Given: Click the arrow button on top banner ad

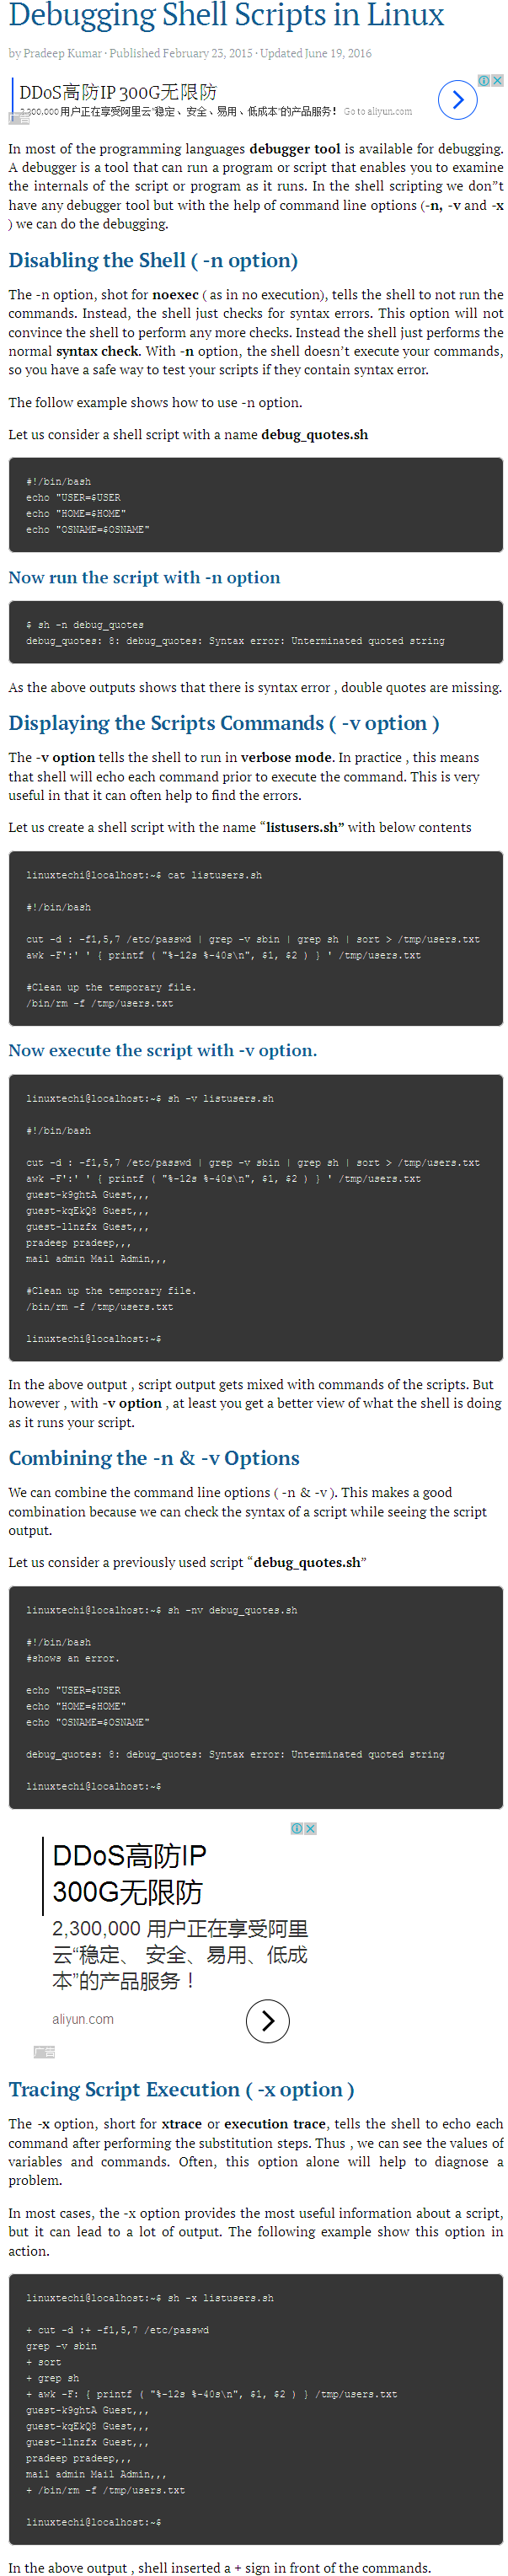Looking at the screenshot, I should pos(457,99).
